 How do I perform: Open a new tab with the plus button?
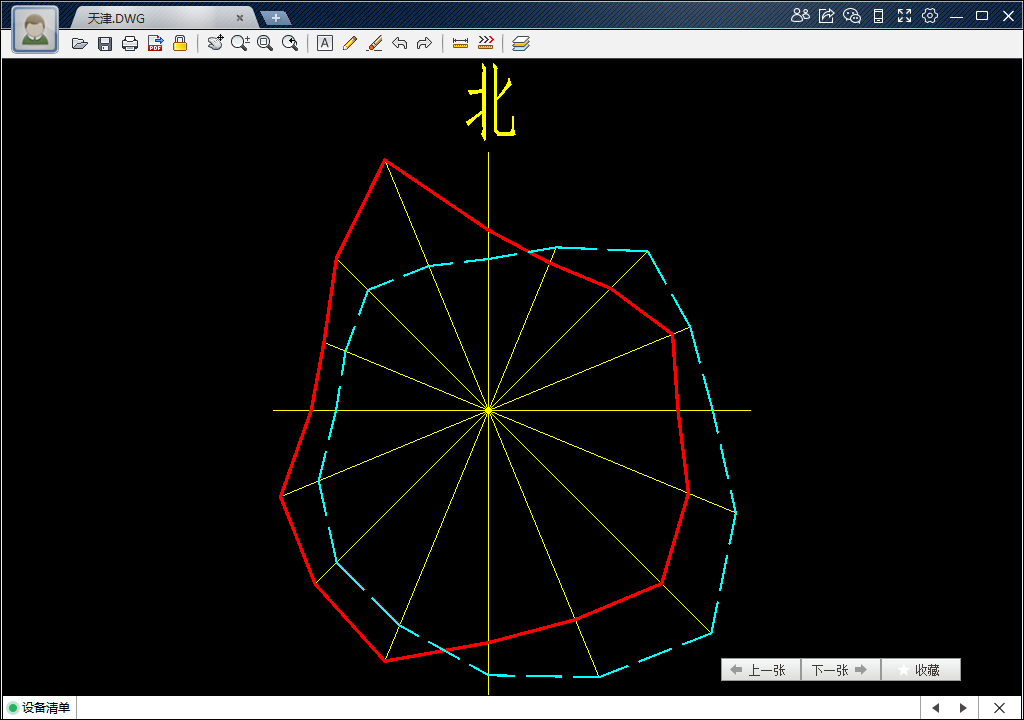[x=276, y=18]
